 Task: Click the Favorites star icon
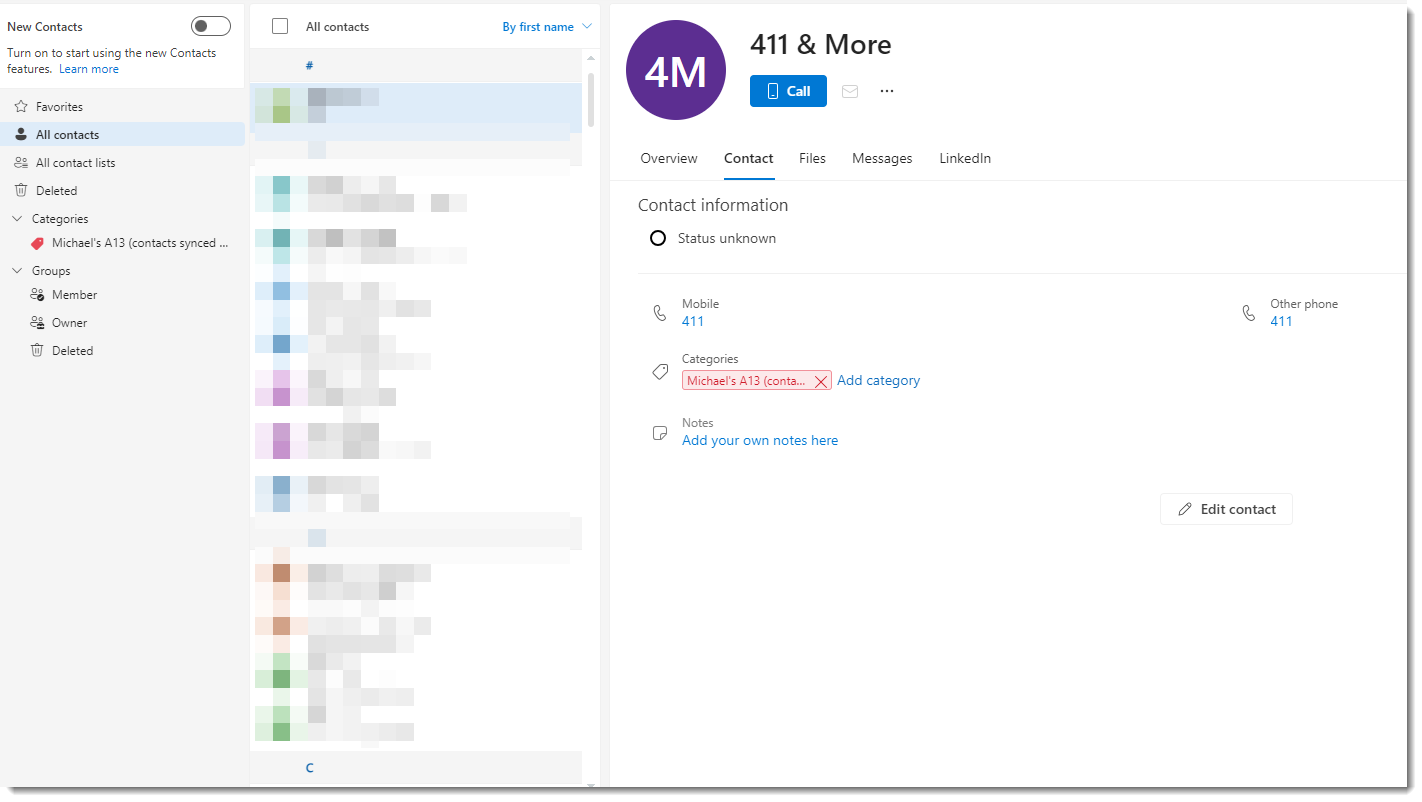pyautogui.click(x=21, y=107)
